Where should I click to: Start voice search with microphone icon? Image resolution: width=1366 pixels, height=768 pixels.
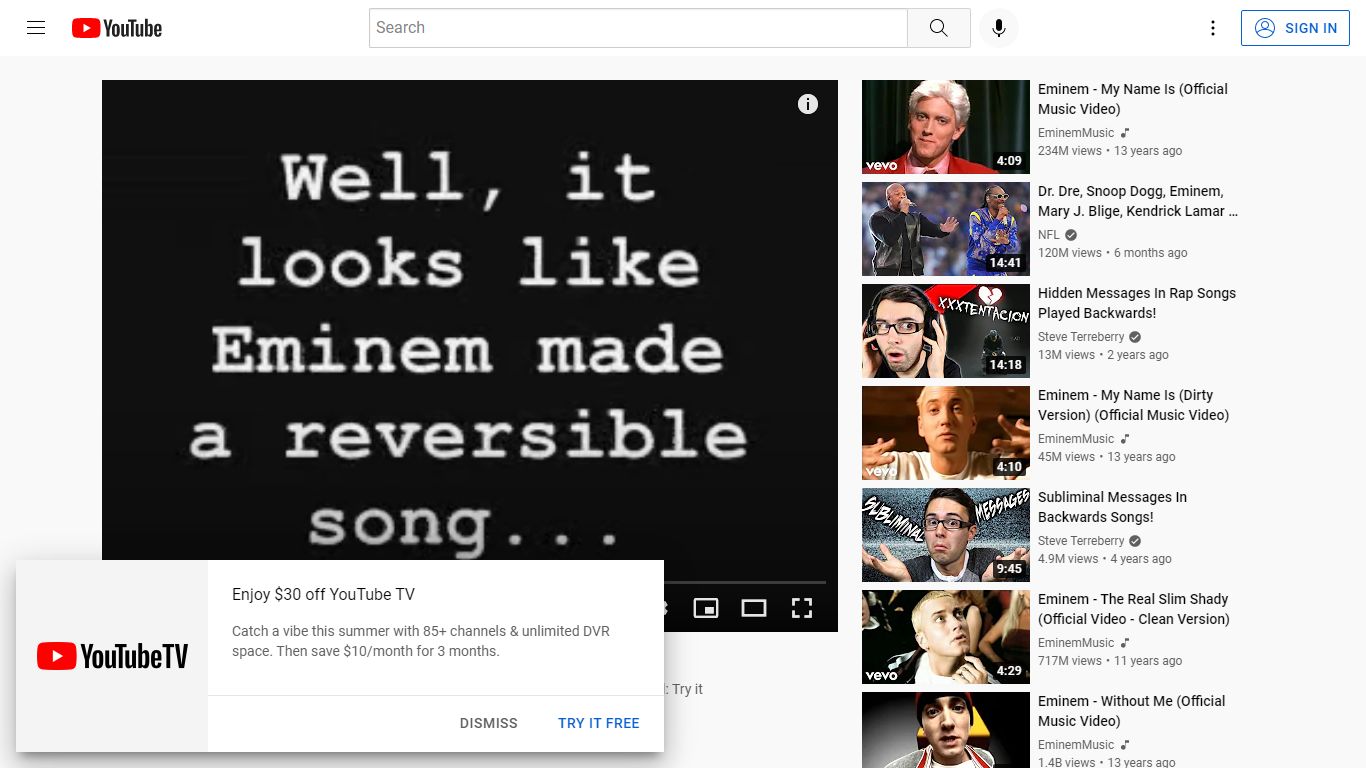tap(998, 28)
